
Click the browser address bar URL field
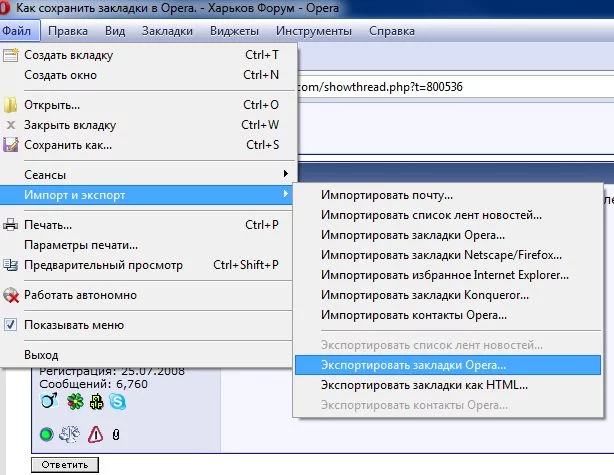[x=450, y=87]
